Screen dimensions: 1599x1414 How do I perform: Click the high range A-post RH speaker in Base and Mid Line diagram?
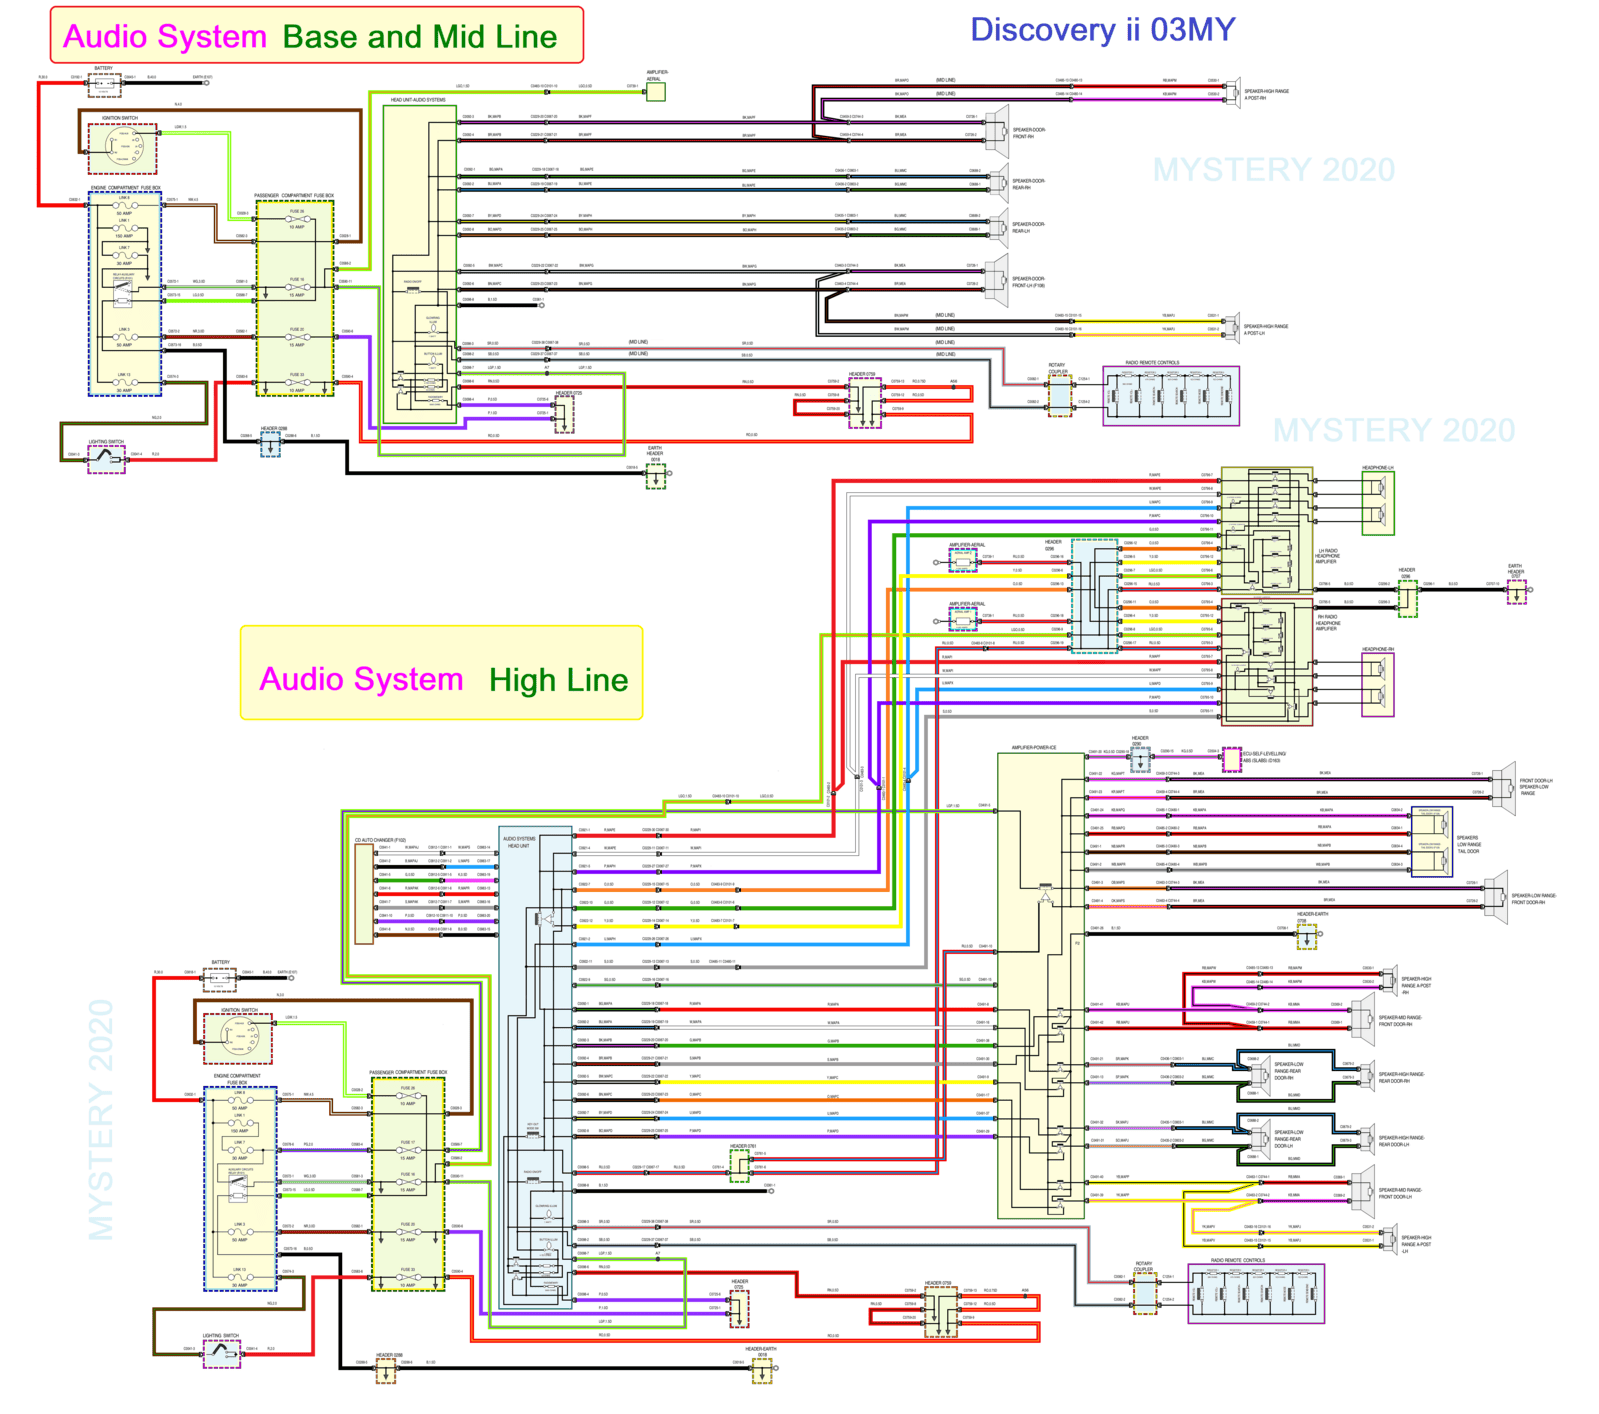1232,92
